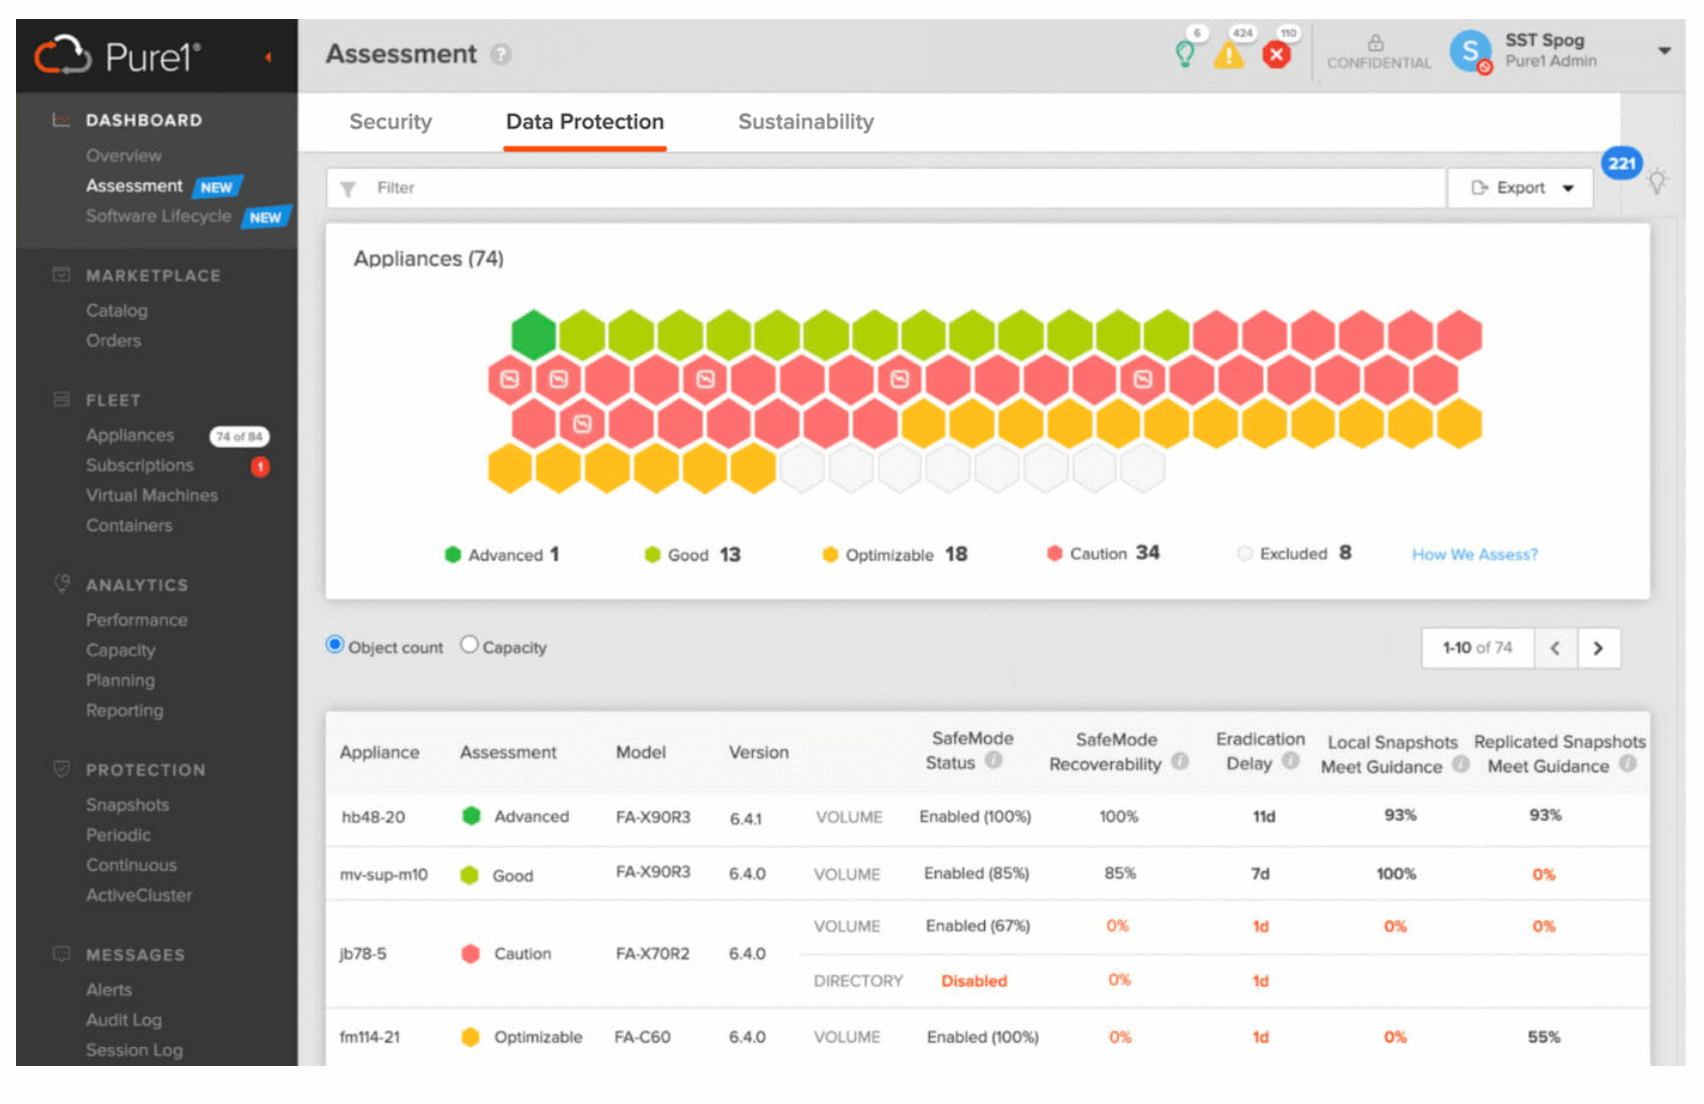Image resolution: width=1704 pixels, height=1104 pixels.
Task: Select the Capacity radio button
Action: coord(469,645)
